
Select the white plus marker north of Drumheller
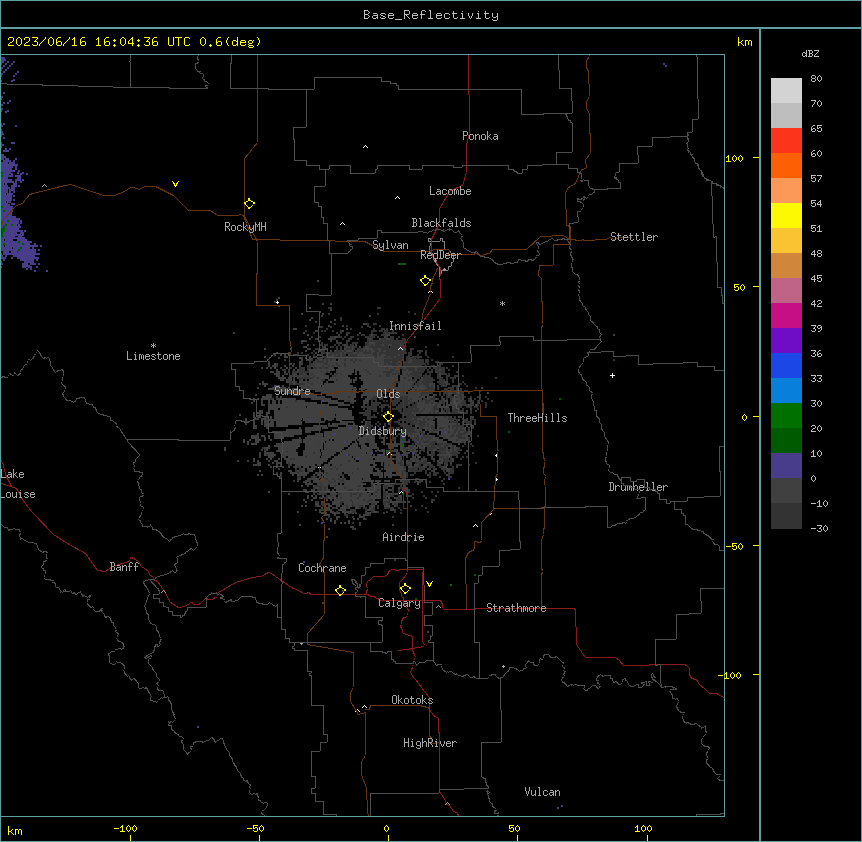click(x=612, y=375)
